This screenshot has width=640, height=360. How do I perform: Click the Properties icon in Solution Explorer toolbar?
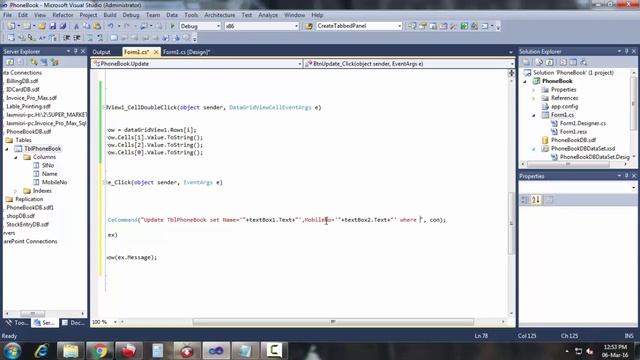pos(527,62)
